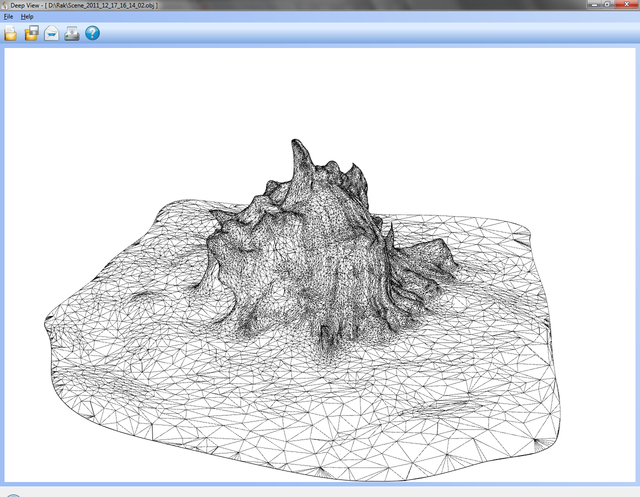Click the Deep View application title icon
This screenshot has width=640, height=497.
(x=4, y=5)
